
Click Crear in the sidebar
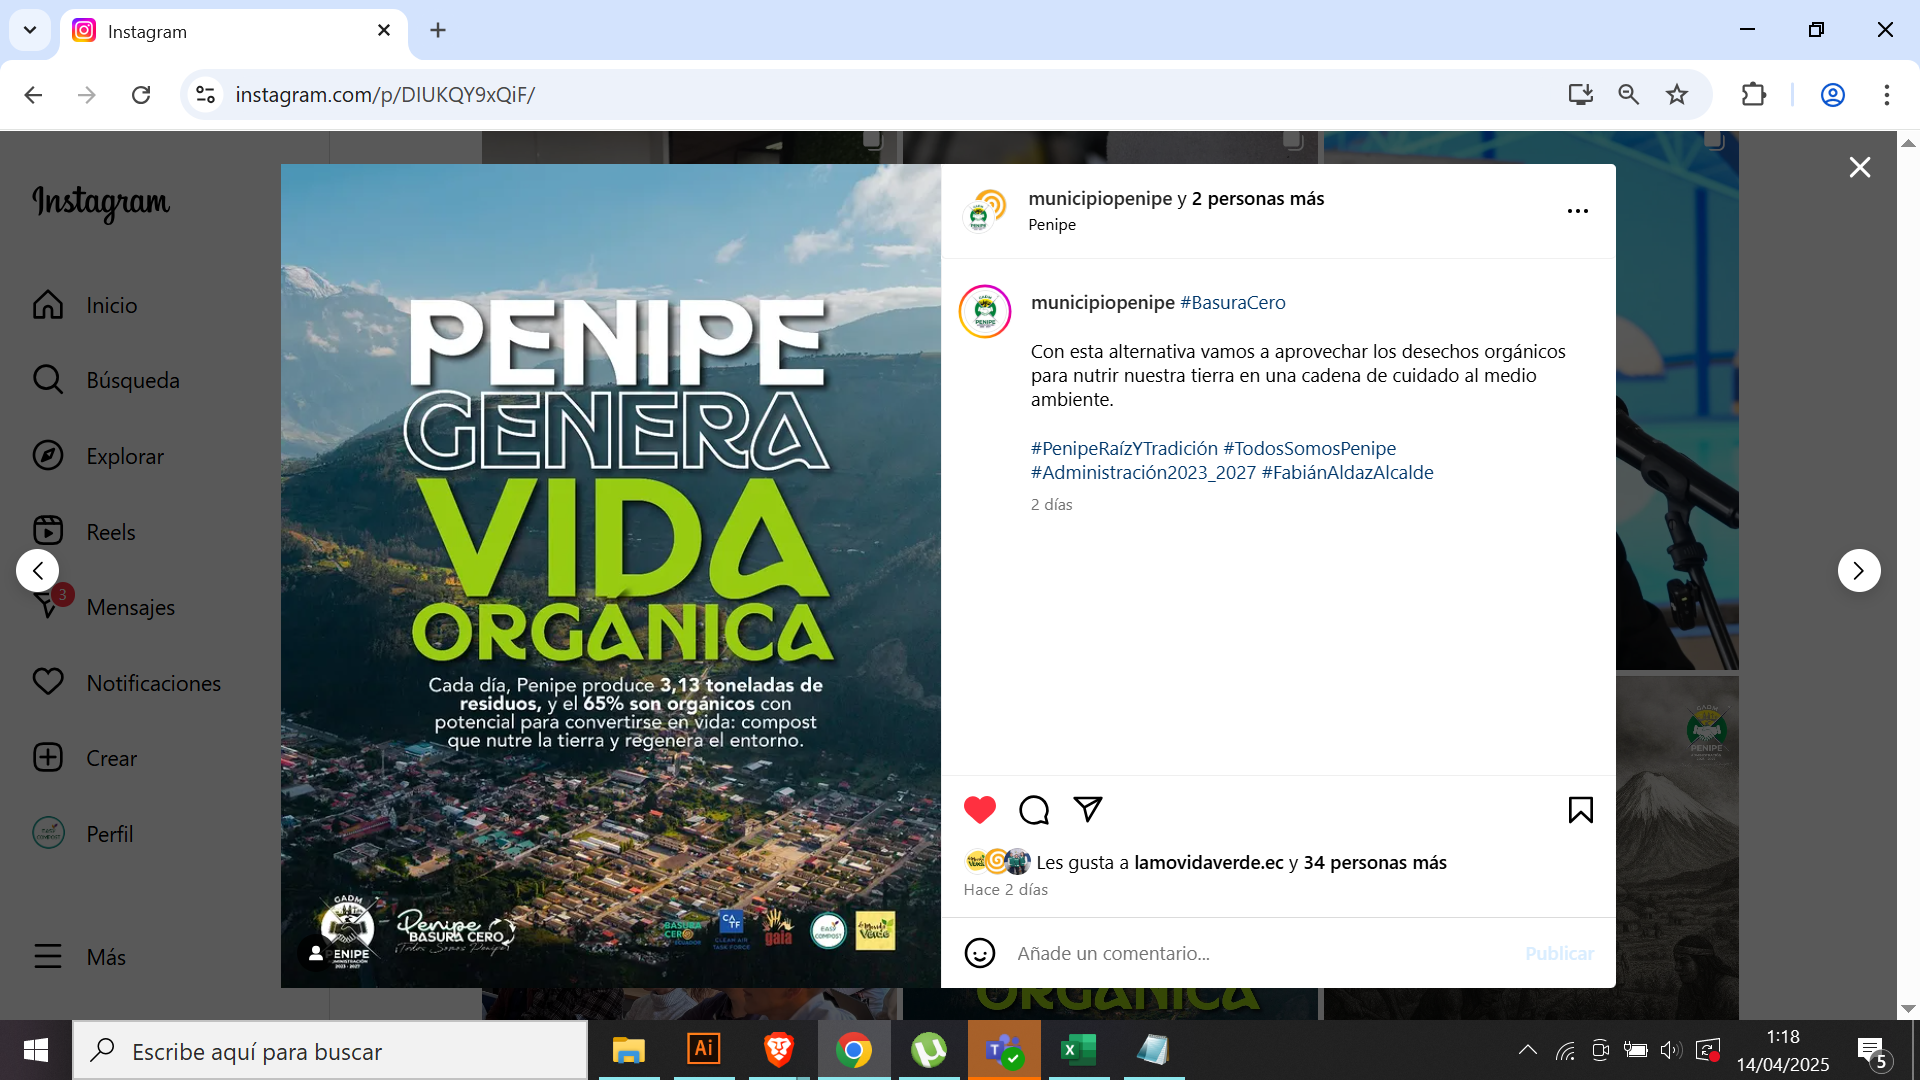85,758
